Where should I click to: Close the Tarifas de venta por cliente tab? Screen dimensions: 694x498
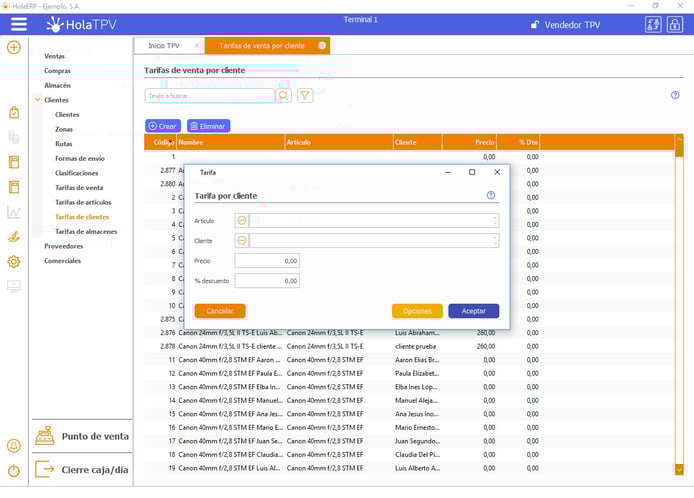pyautogui.click(x=322, y=46)
